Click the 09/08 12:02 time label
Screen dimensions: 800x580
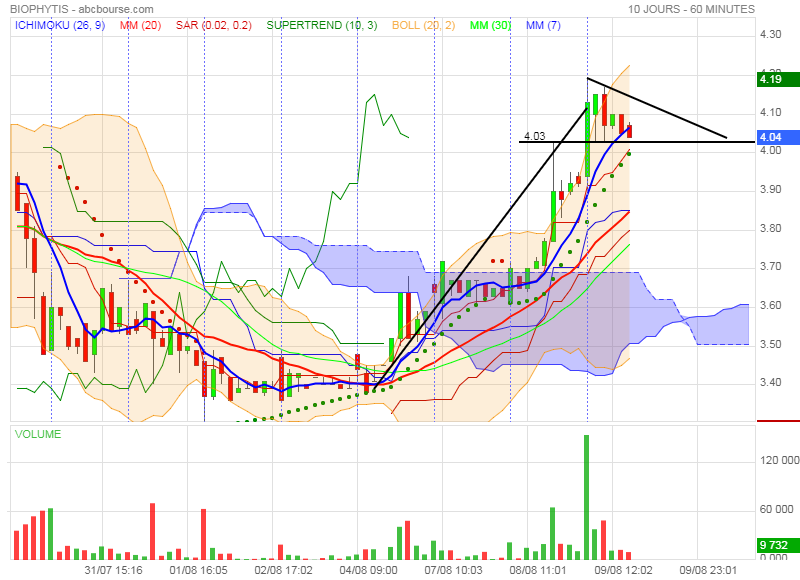click(623, 570)
